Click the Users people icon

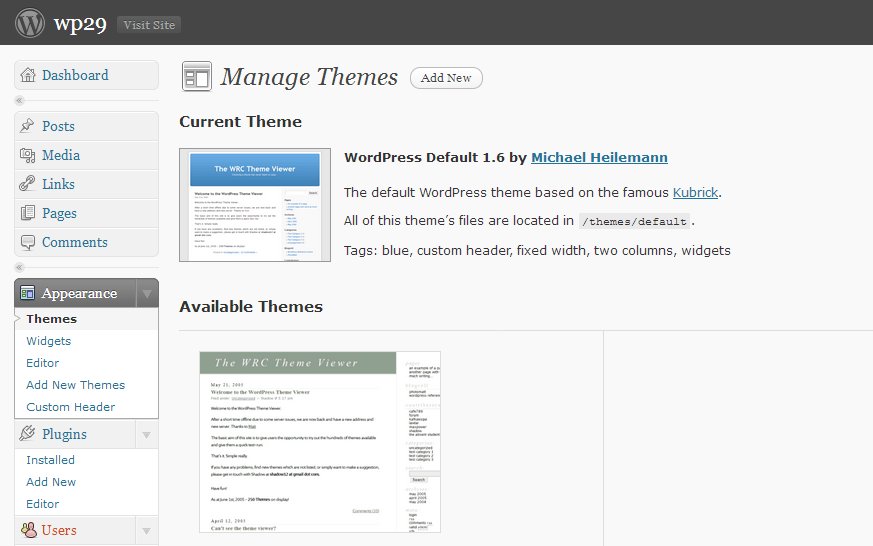pos(28,529)
